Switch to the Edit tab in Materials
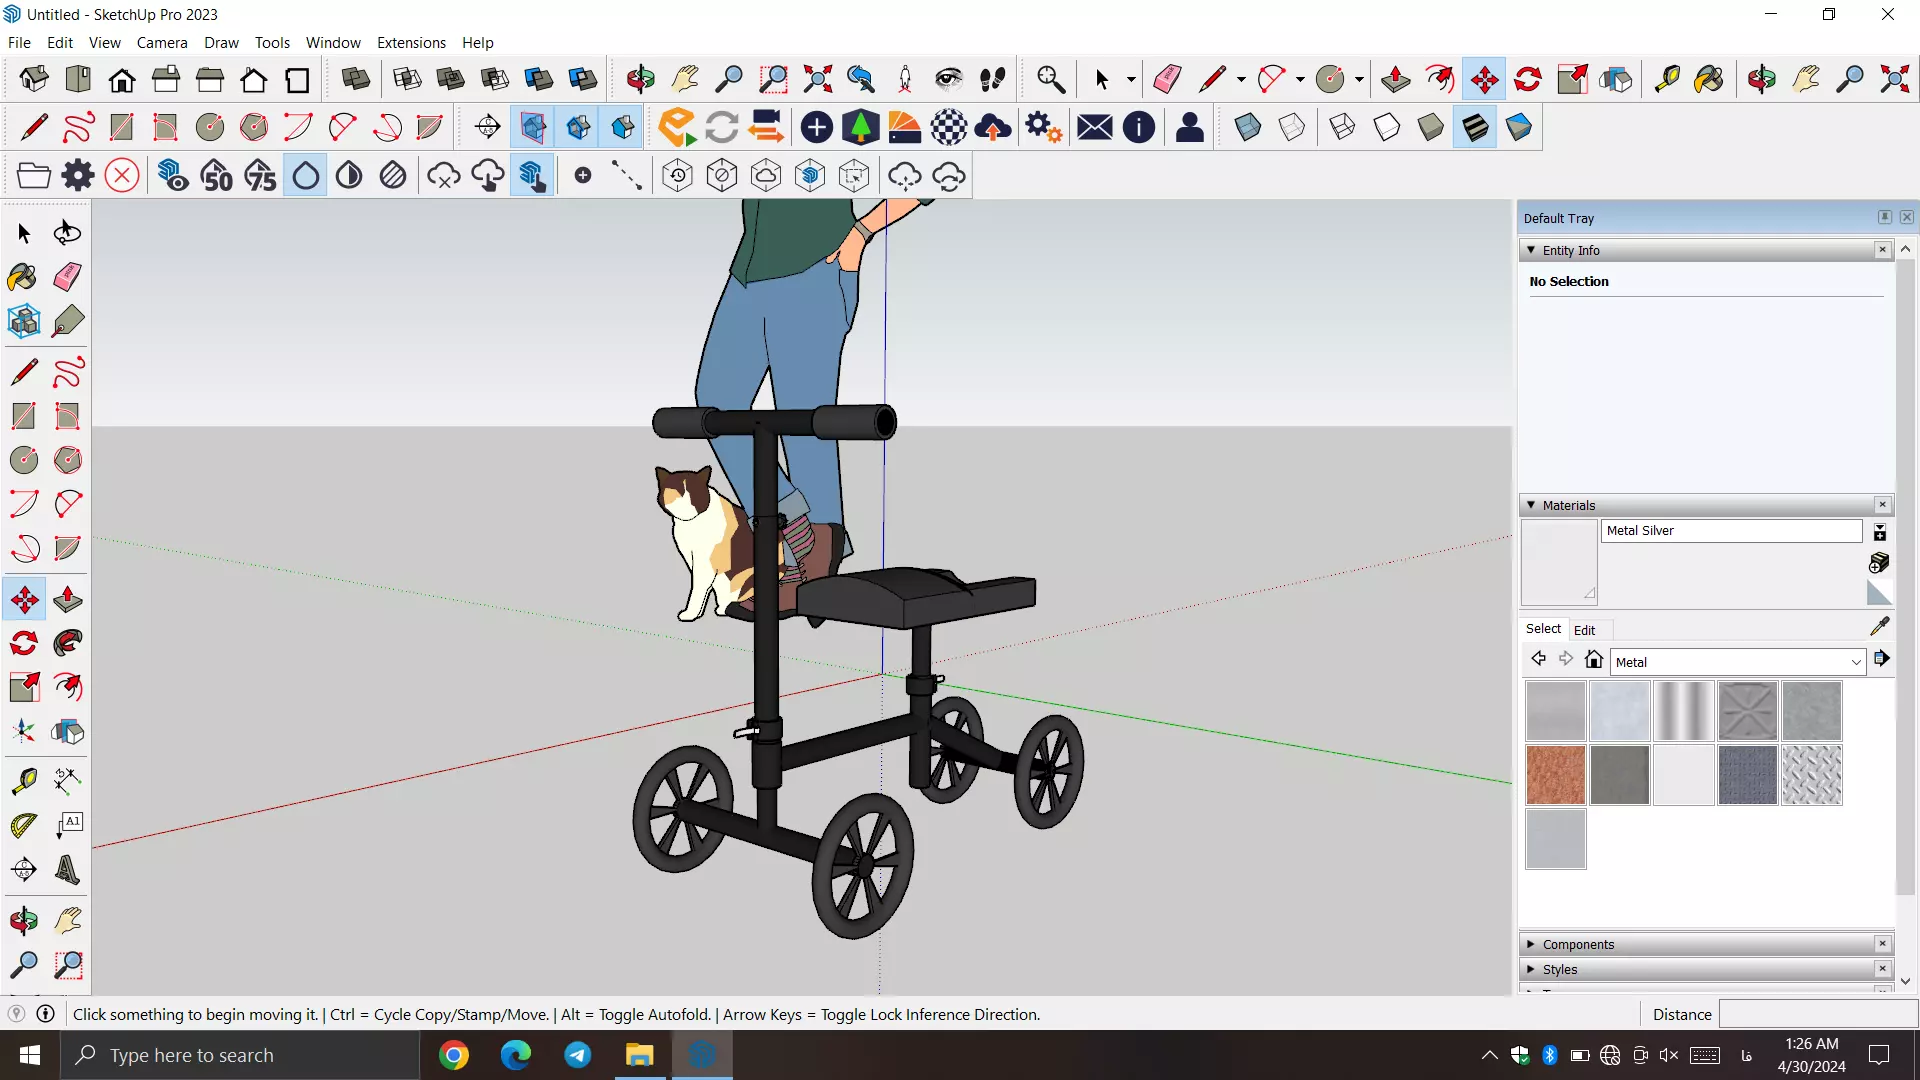 click(1584, 630)
